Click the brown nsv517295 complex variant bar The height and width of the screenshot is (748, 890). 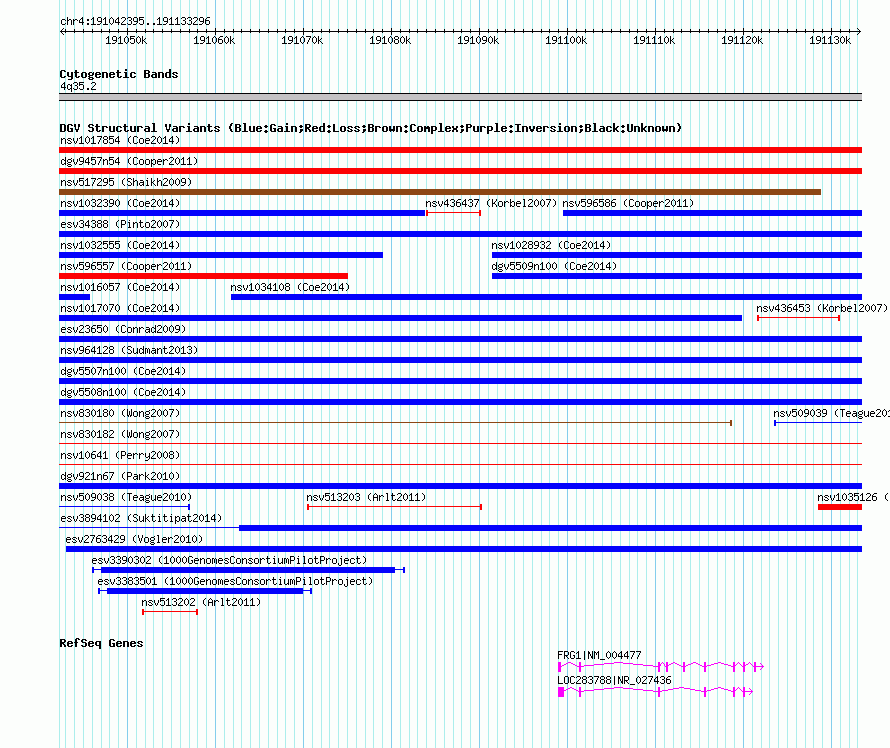[x=440, y=192]
